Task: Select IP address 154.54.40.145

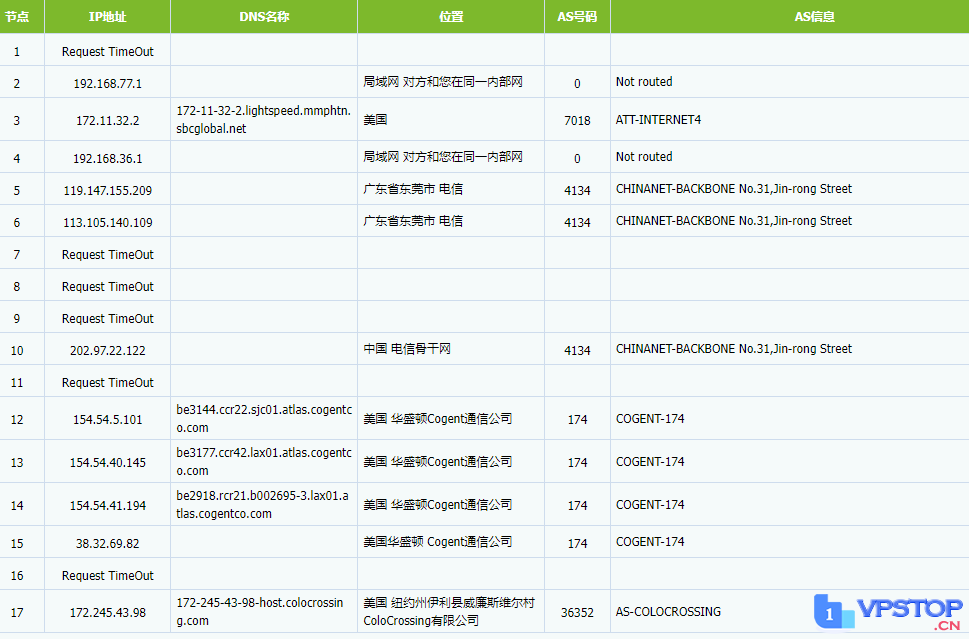Action: [108, 463]
